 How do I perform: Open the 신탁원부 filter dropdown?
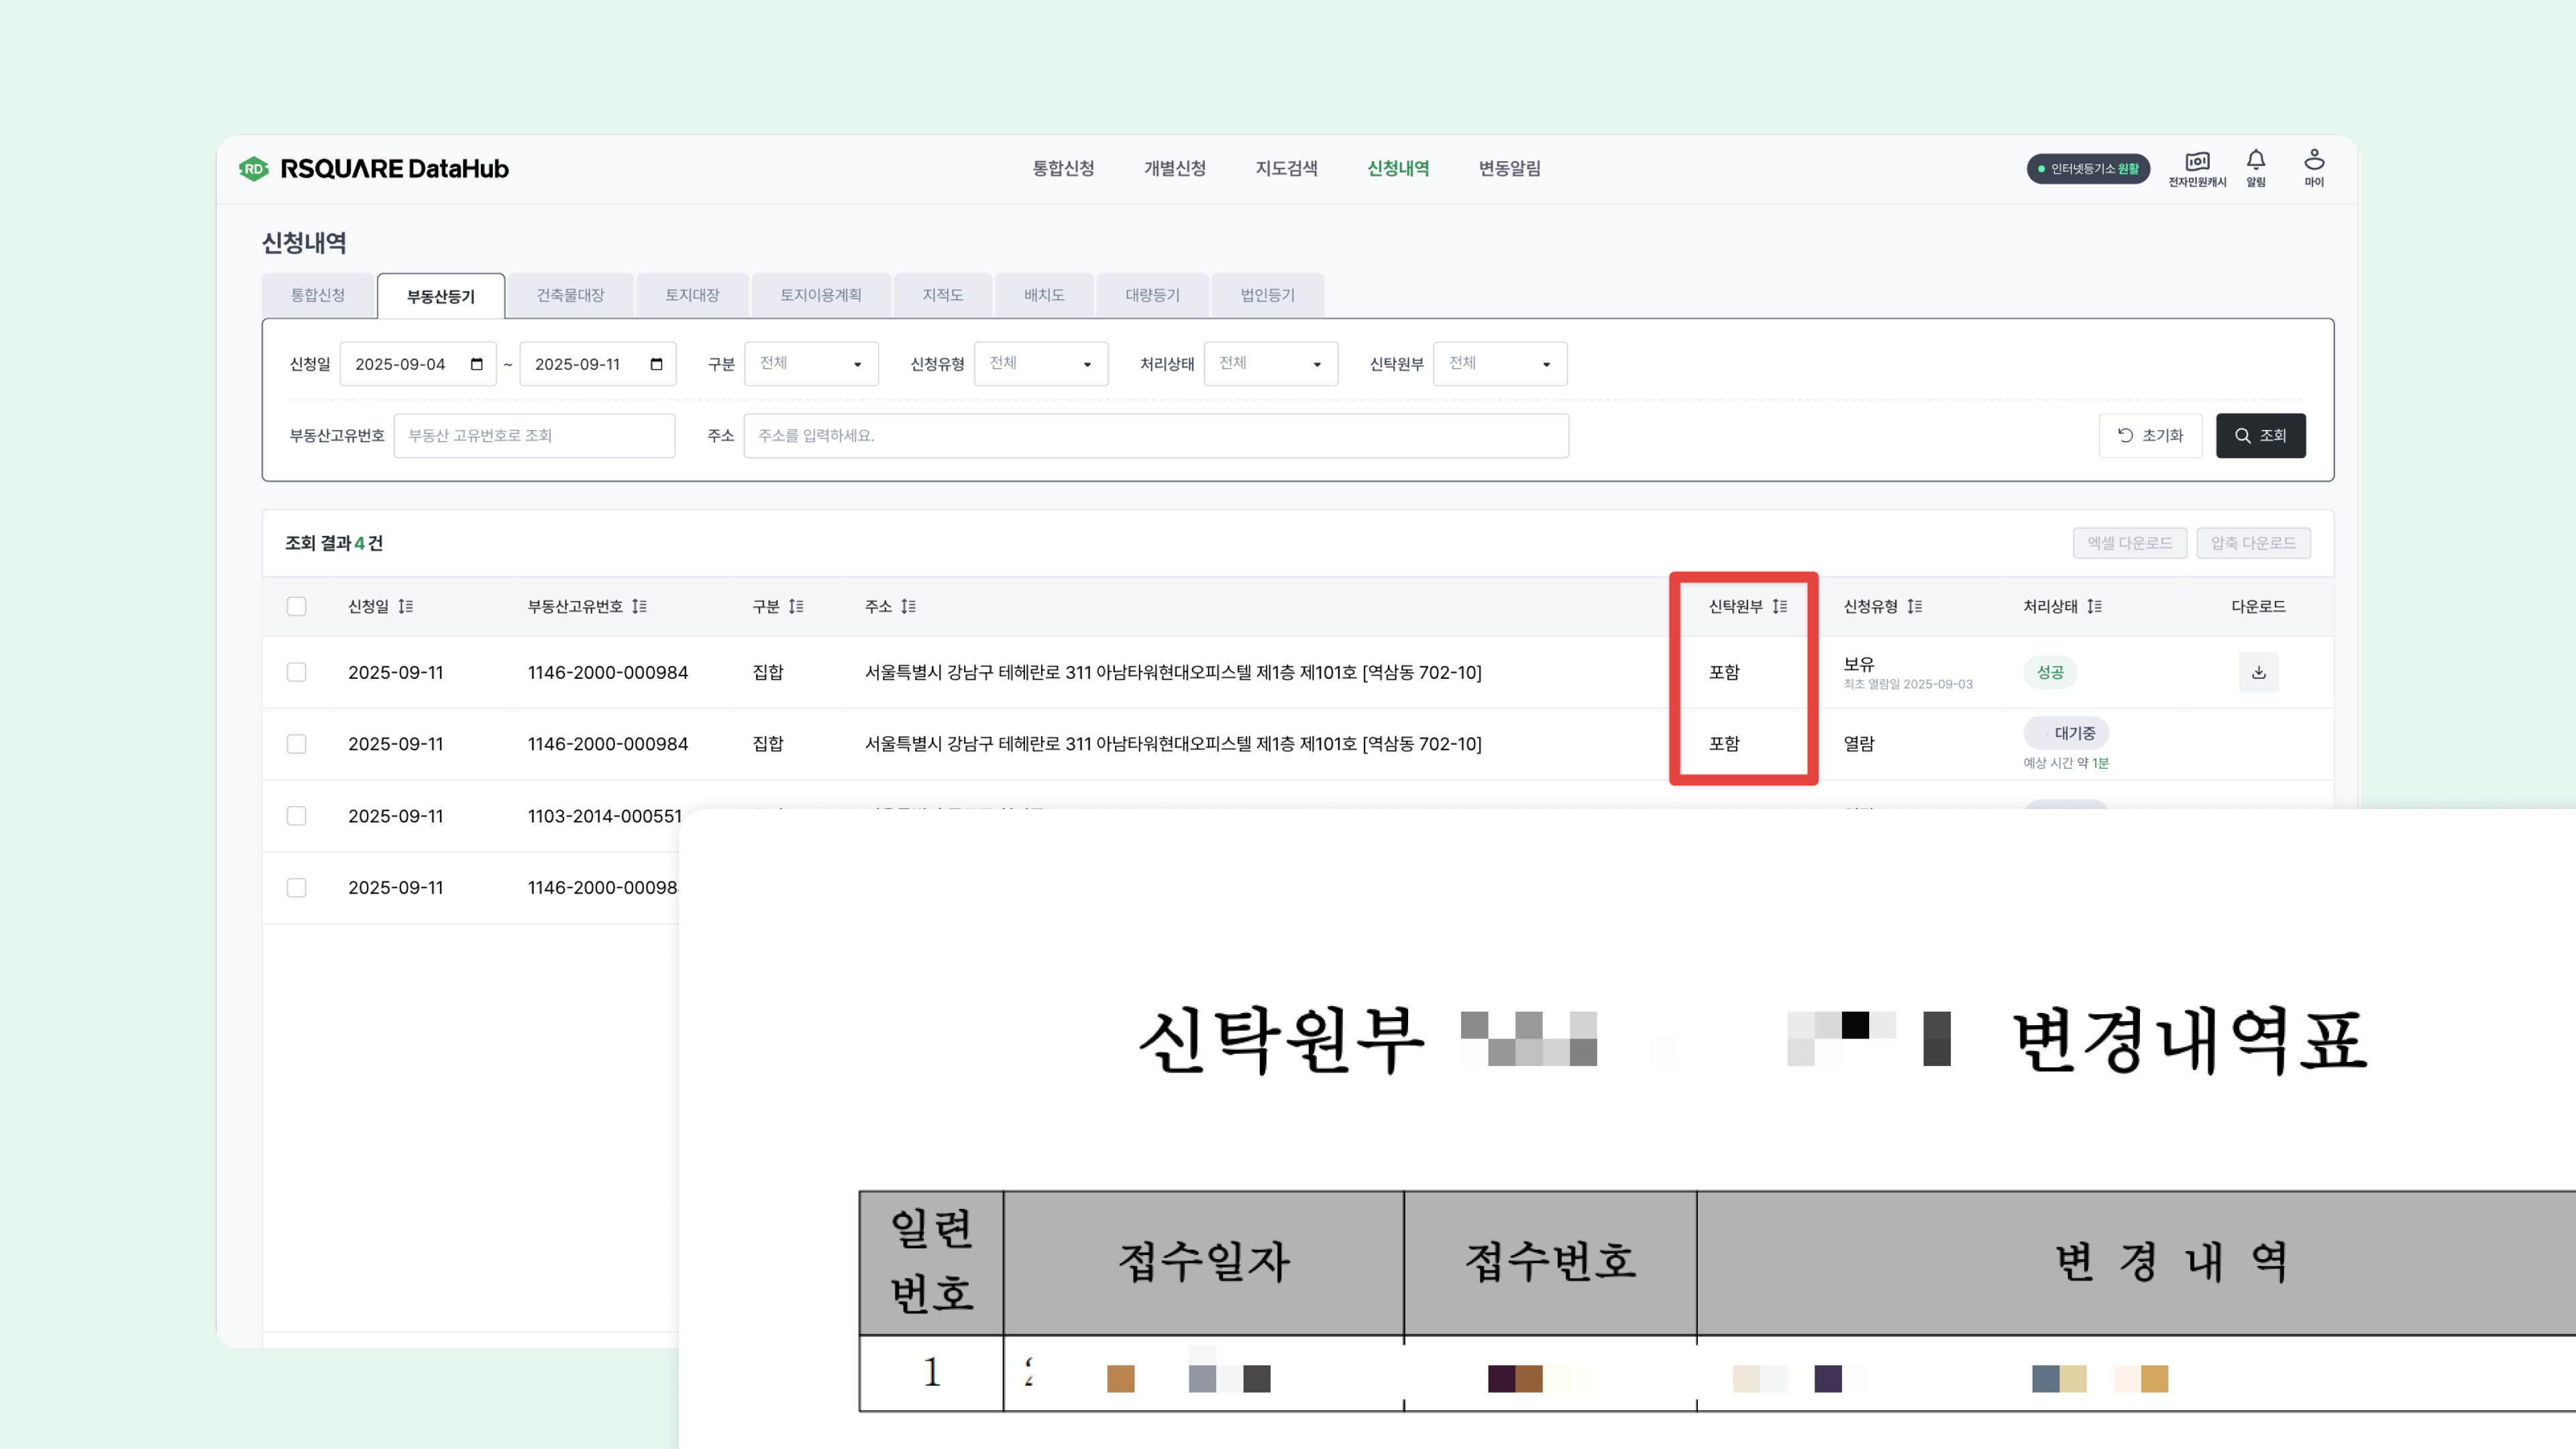coord(1499,364)
